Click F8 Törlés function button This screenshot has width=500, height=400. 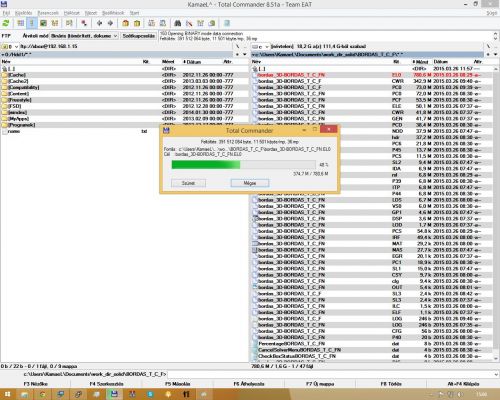tap(392, 384)
